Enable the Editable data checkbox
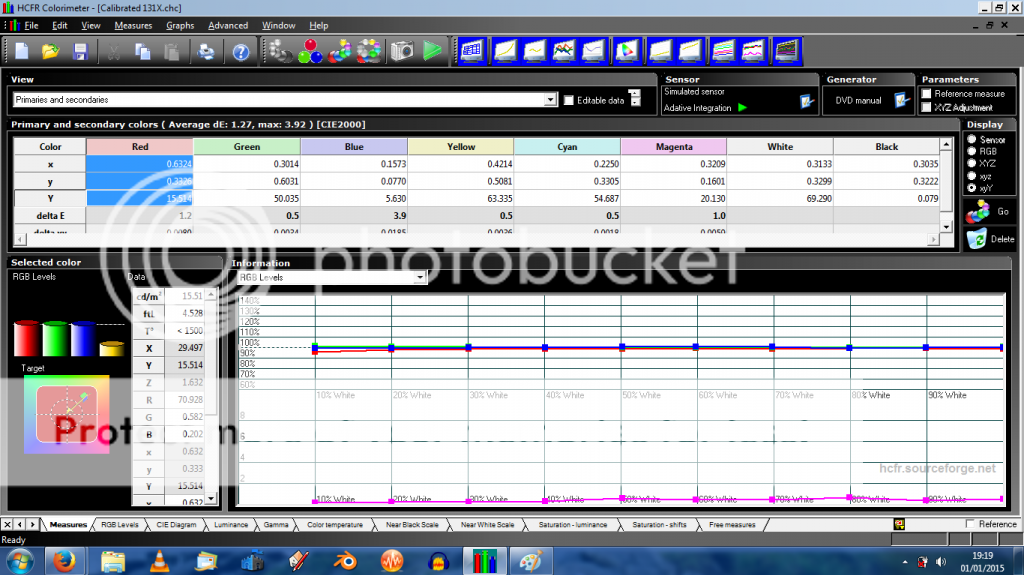Image resolution: width=1024 pixels, height=575 pixels. pyautogui.click(x=569, y=100)
